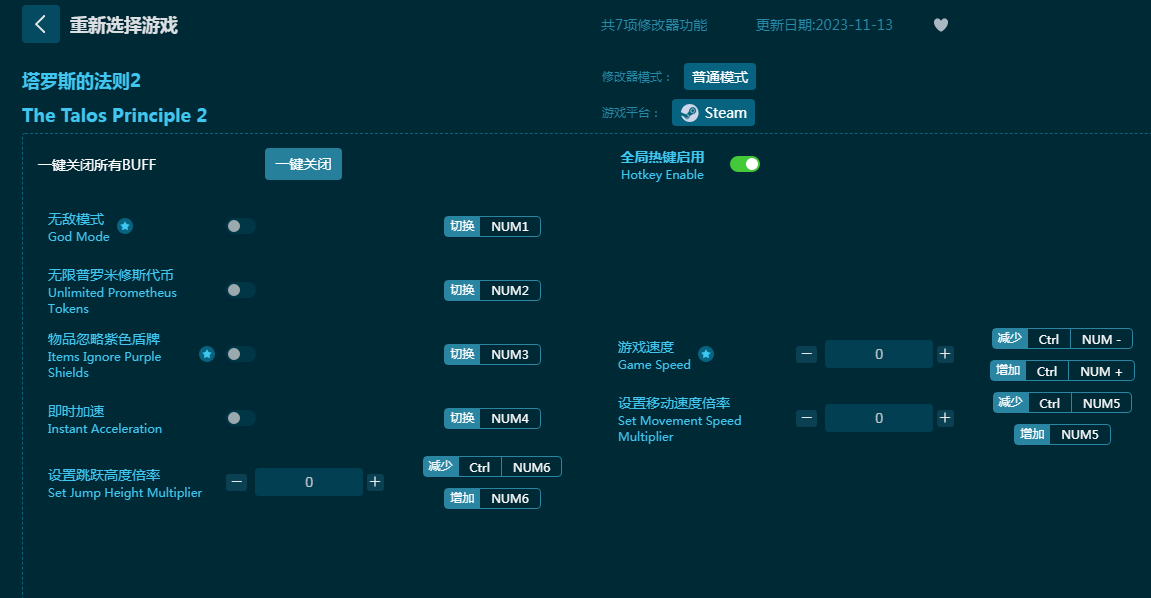
Task: Increase Game Speed with plus button
Action: coord(945,354)
